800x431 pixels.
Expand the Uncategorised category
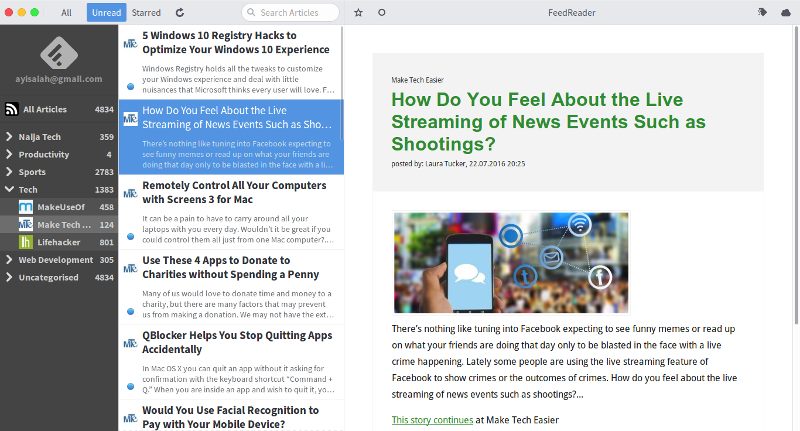[x=9, y=277]
